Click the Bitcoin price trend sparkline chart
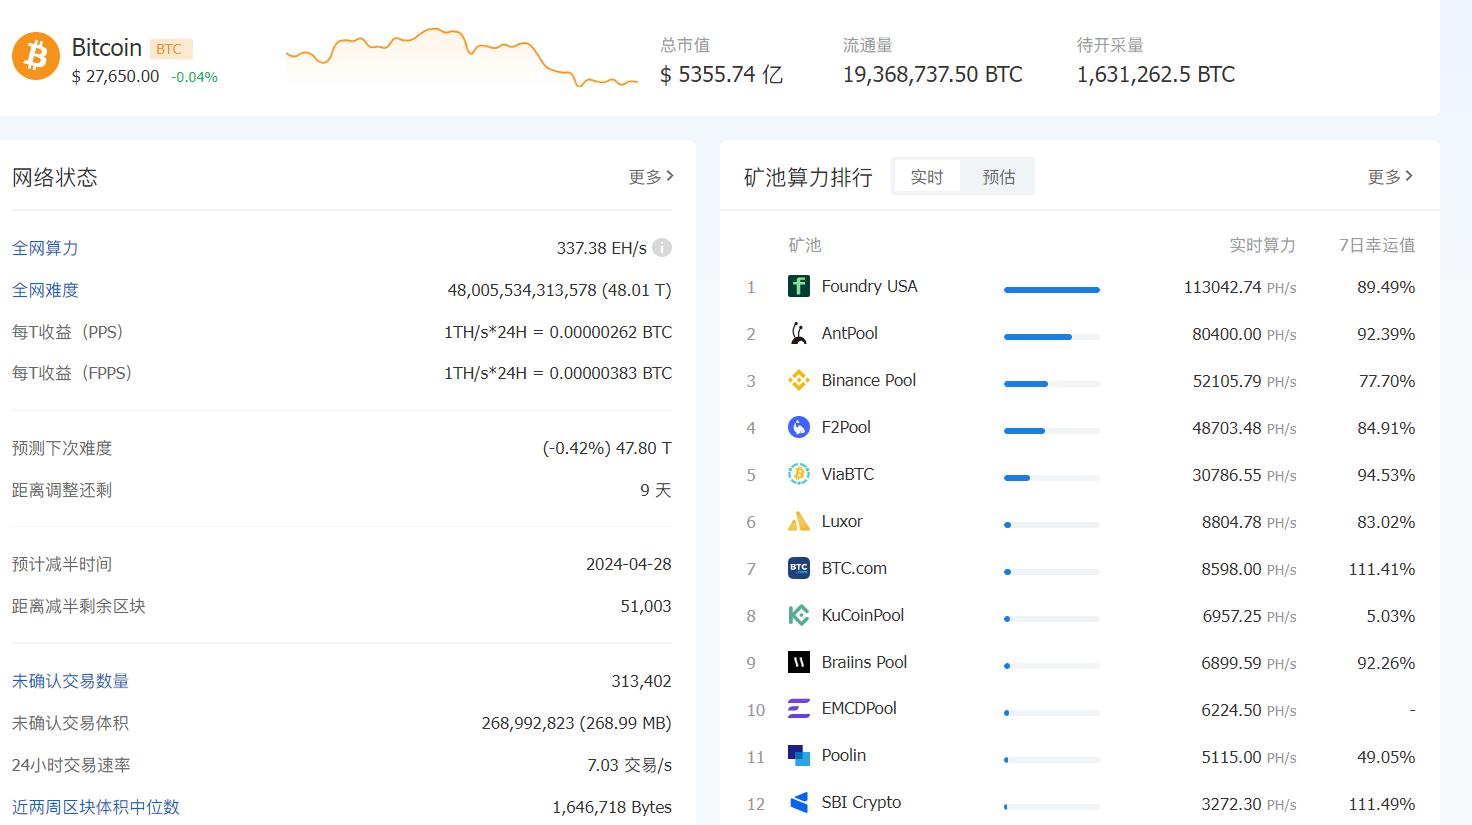Screen dimensions: 1472x825 coord(461,57)
